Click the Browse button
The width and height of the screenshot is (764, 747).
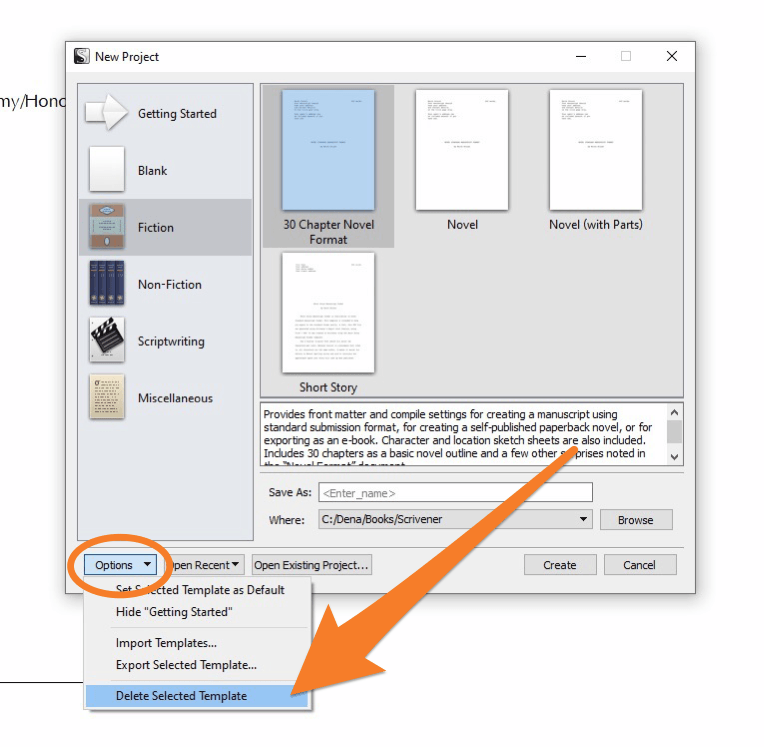pyautogui.click(x=636, y=520)
